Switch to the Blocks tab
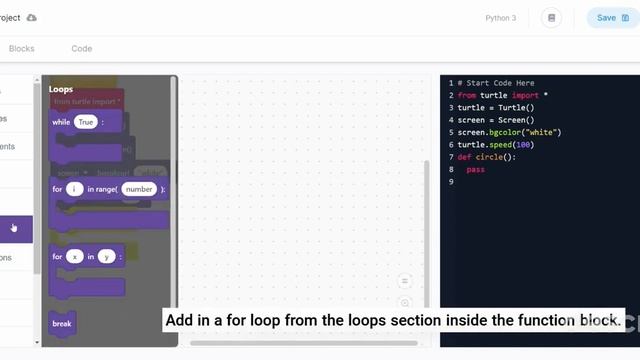The height and width of the screenshot is (360, 640). (x=22, y=49)
